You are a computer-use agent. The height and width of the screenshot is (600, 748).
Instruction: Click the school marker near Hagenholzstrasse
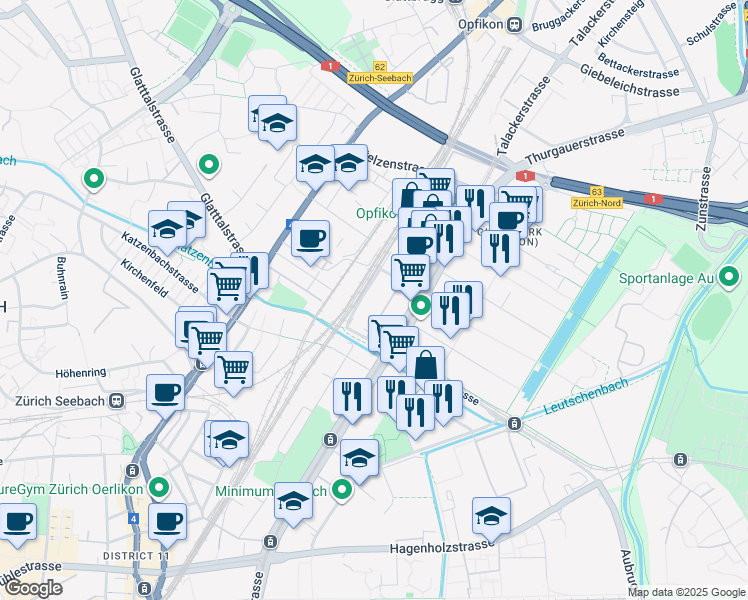[x=491, y=519]
